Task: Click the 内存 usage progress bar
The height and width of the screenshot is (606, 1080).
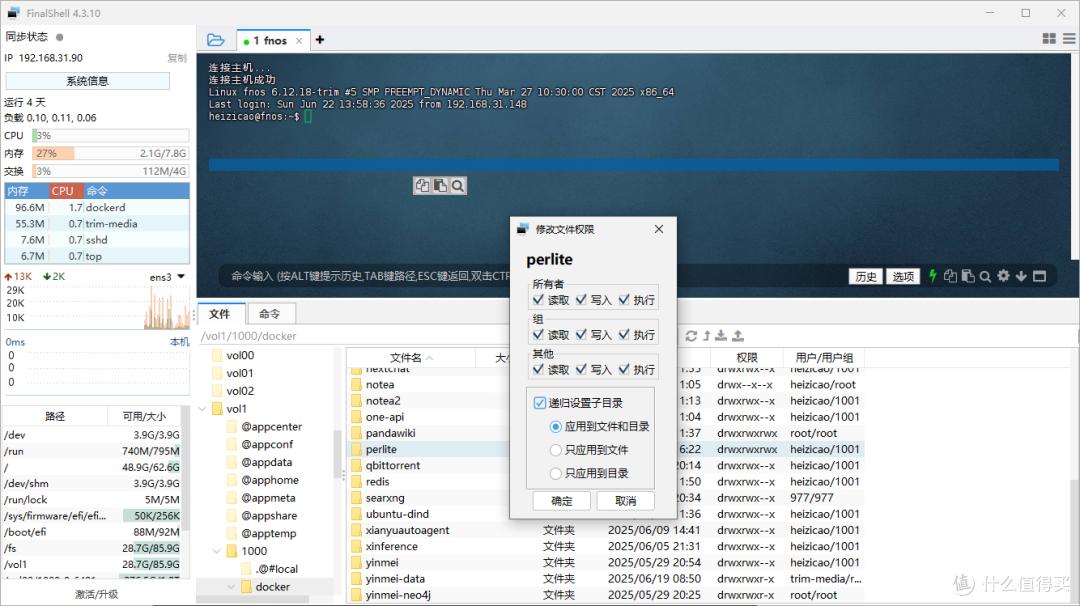Action: 110,154
